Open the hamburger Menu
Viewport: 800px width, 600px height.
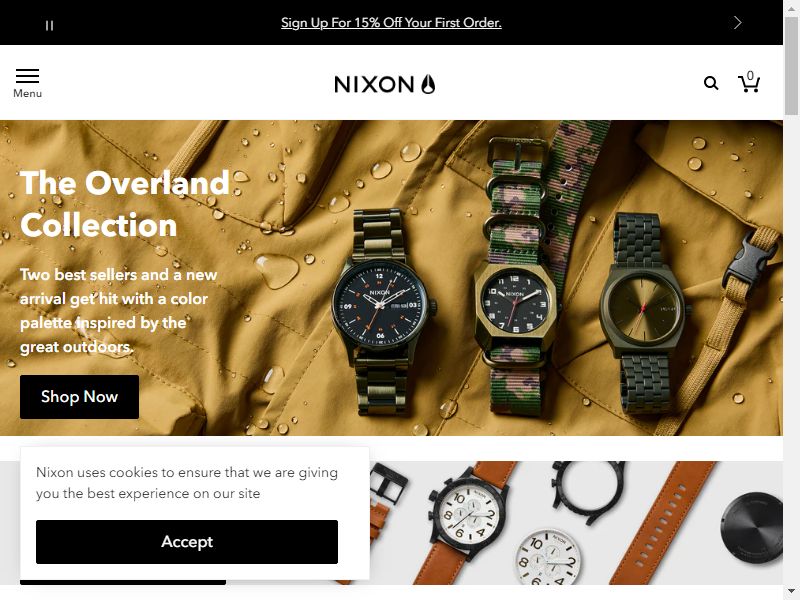pyautogui.click(x=28, y=83)
